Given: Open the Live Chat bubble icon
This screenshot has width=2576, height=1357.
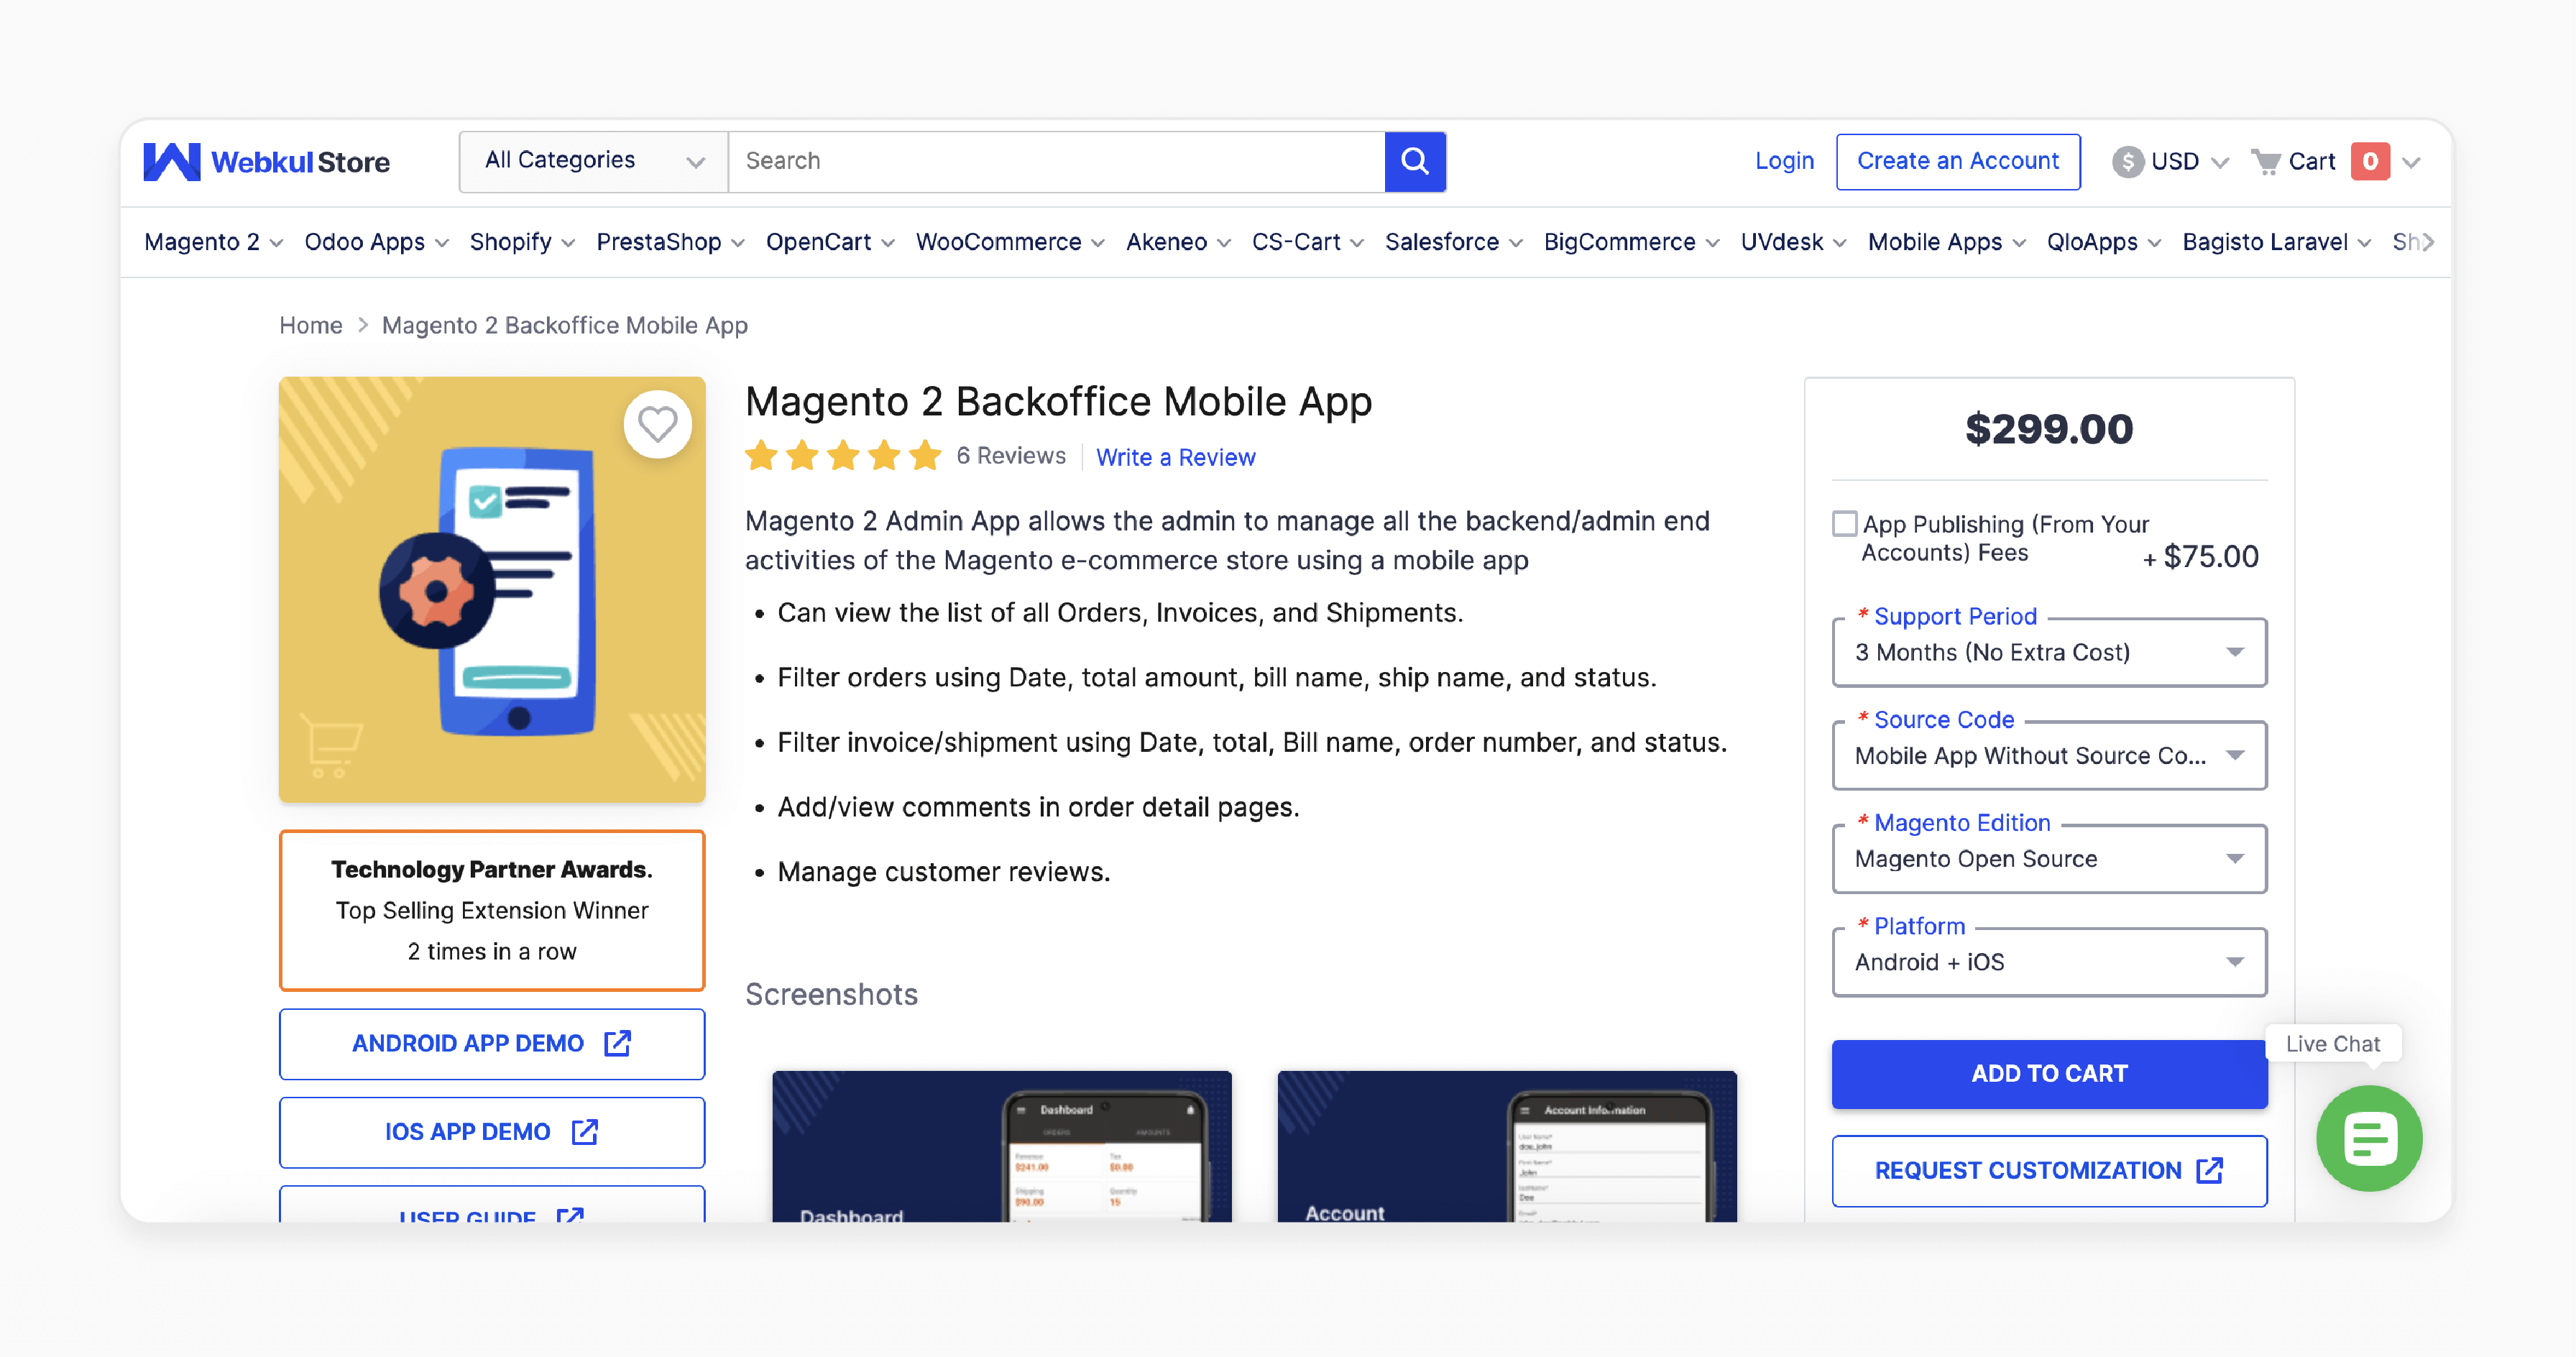Looking at the screenshot, I should 2369,1138.
